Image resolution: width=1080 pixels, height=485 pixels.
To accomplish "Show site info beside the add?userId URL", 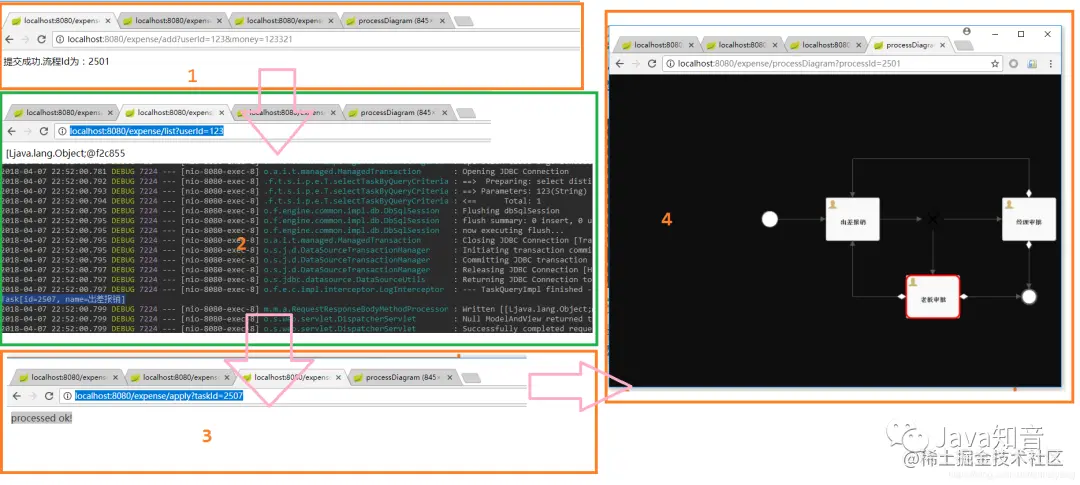I will click(60, 39).
